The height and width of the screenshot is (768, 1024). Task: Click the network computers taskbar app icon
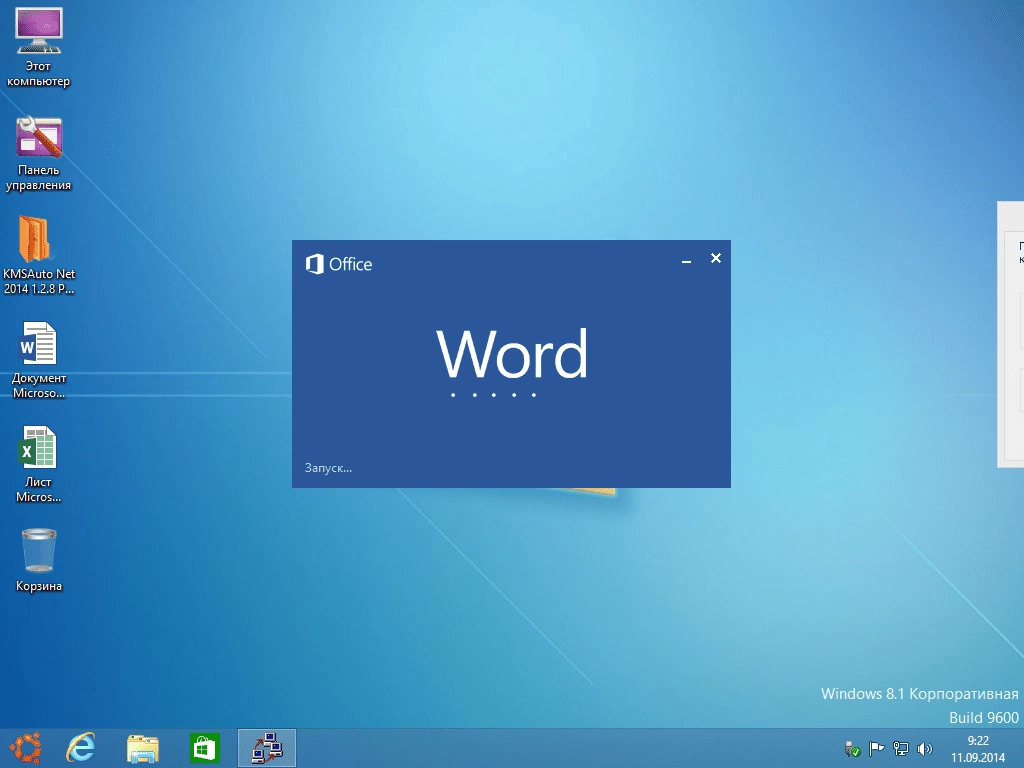tap(266, 748)
